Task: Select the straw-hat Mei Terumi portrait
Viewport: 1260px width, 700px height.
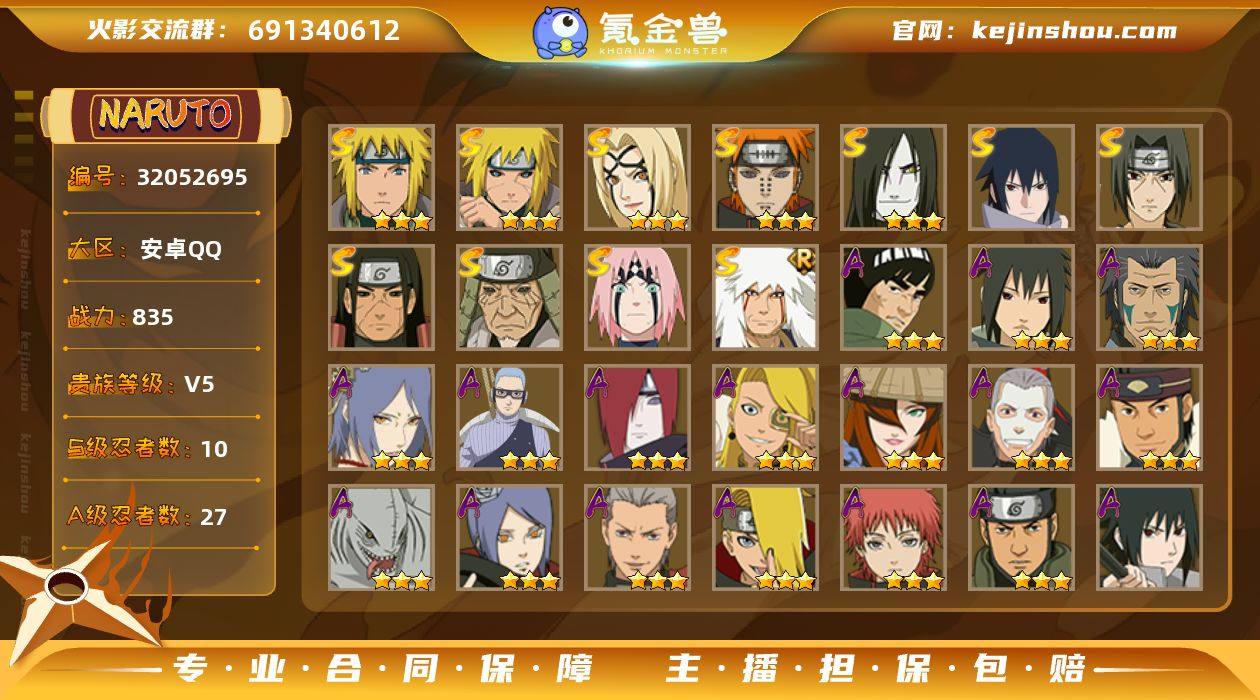Action: pos(893,417)
